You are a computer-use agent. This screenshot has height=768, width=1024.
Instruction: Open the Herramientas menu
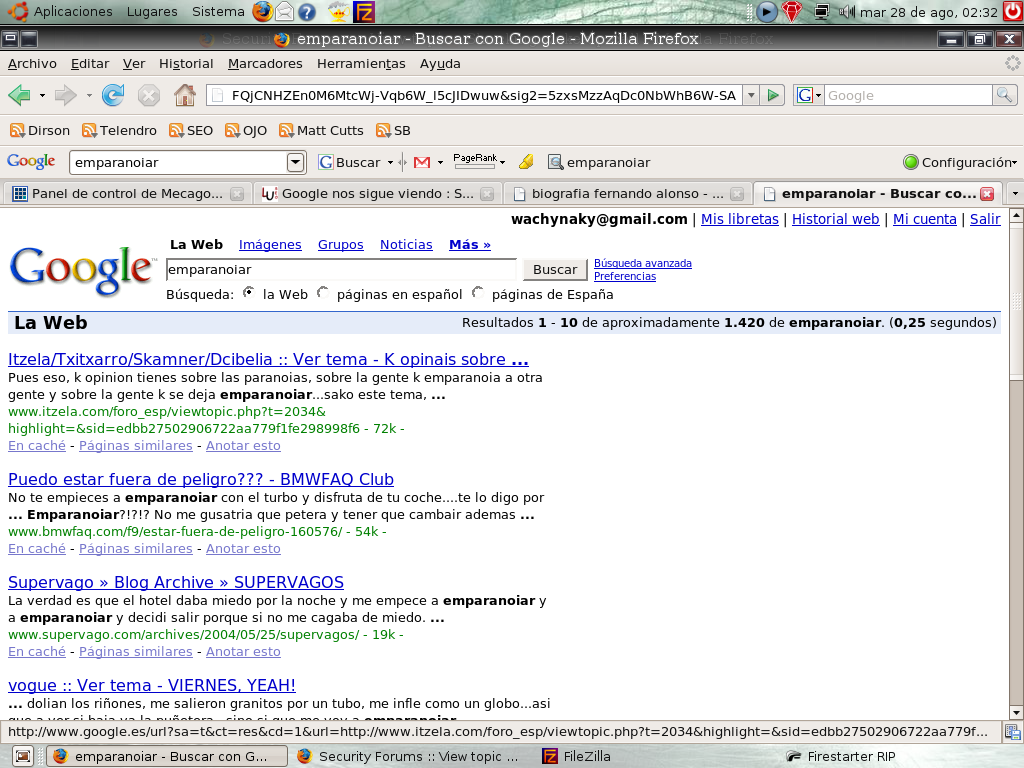pos(361,64)
